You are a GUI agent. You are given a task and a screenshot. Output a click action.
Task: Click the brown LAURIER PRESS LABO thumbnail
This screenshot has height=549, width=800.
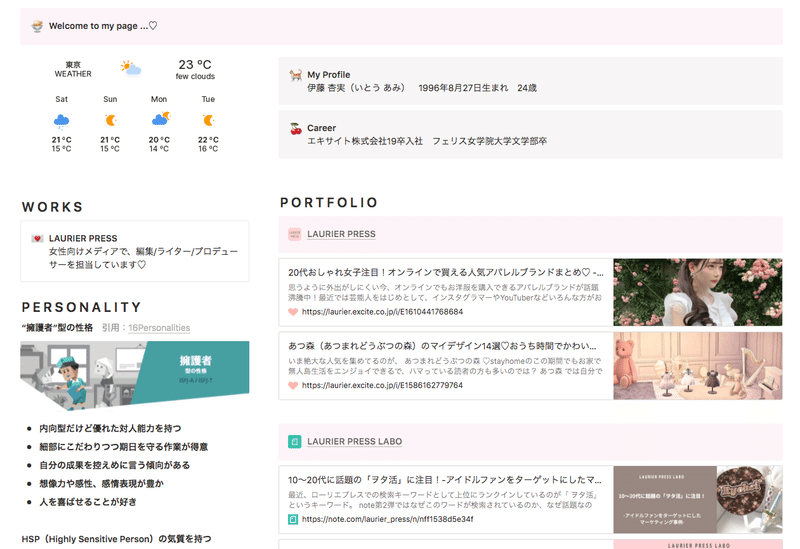tap(697, 500)
